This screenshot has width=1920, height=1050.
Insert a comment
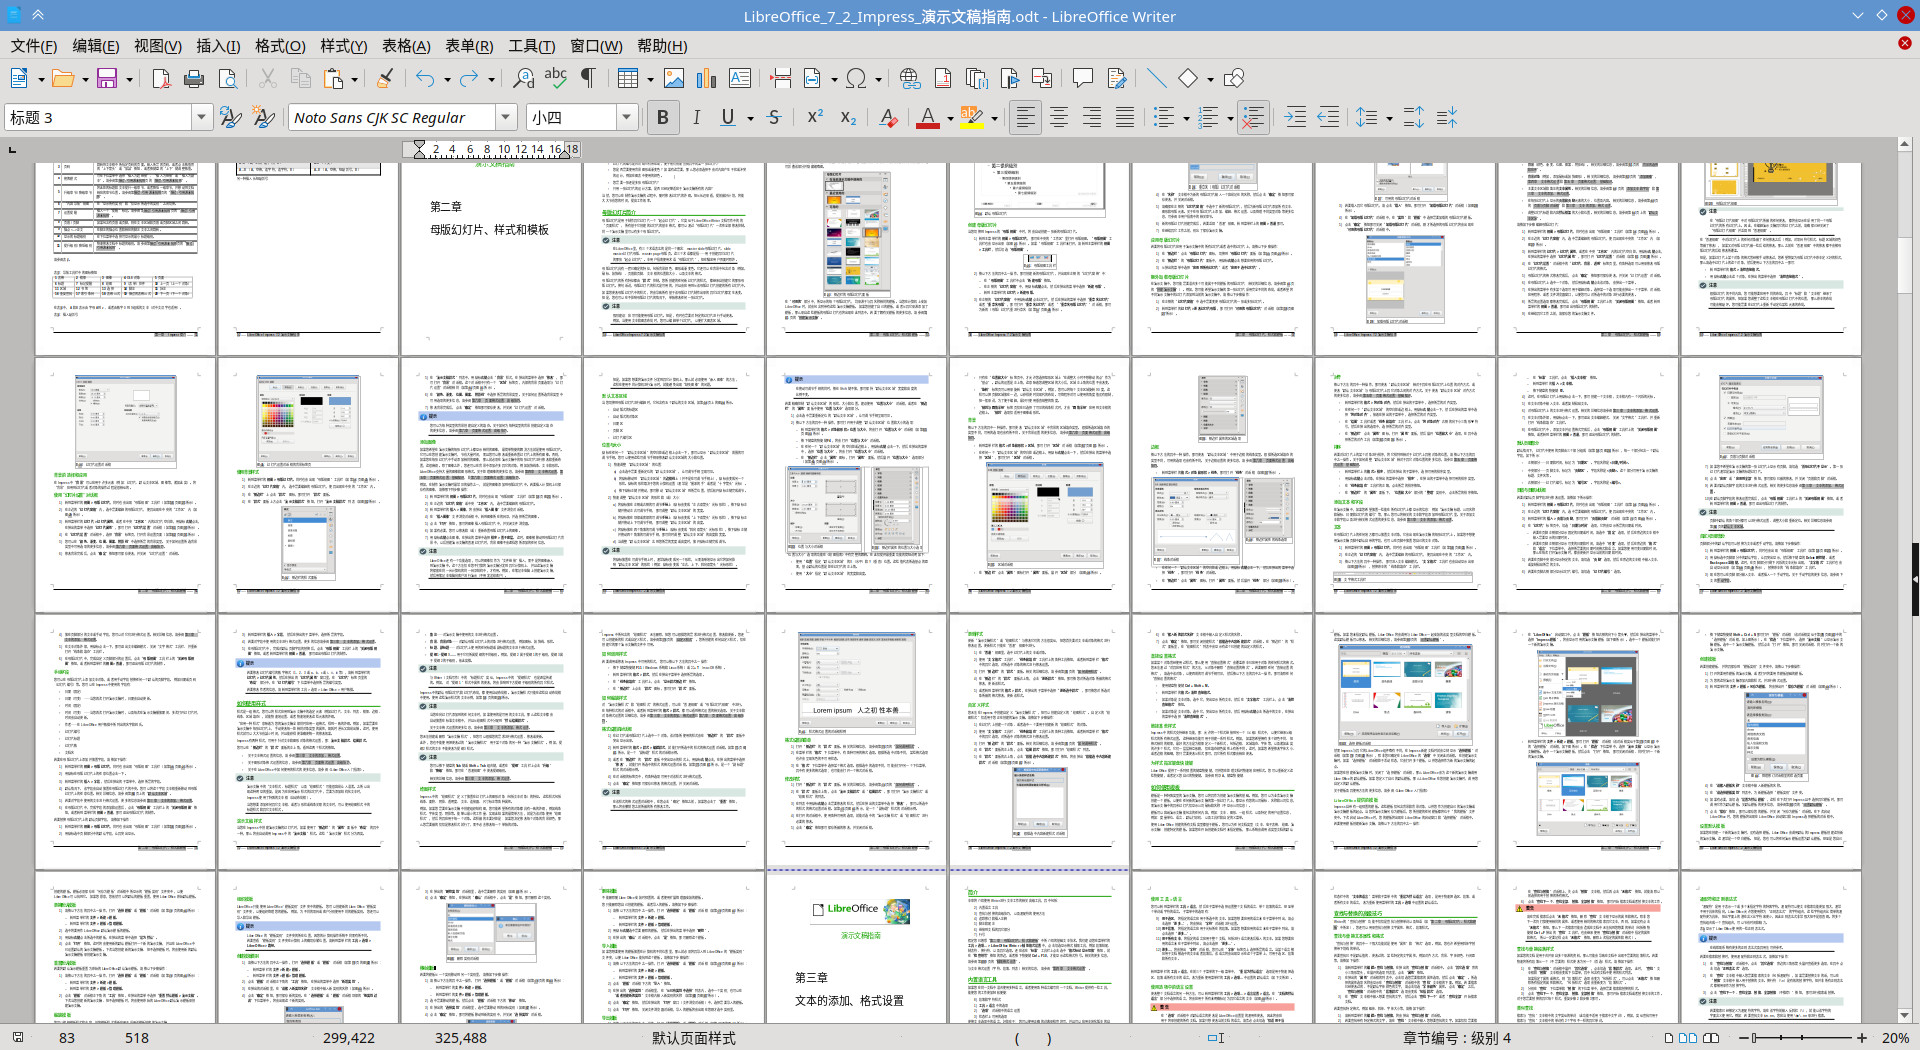tap(1082, 78)
